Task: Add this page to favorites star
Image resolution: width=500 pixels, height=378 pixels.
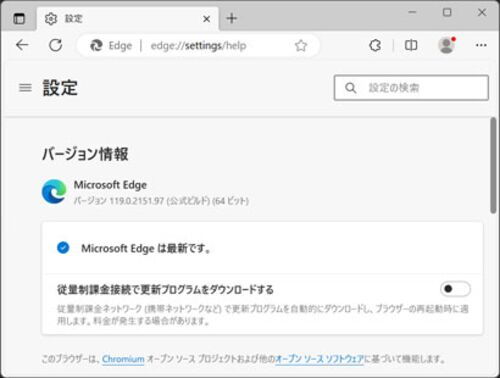Action: point(301,46)
